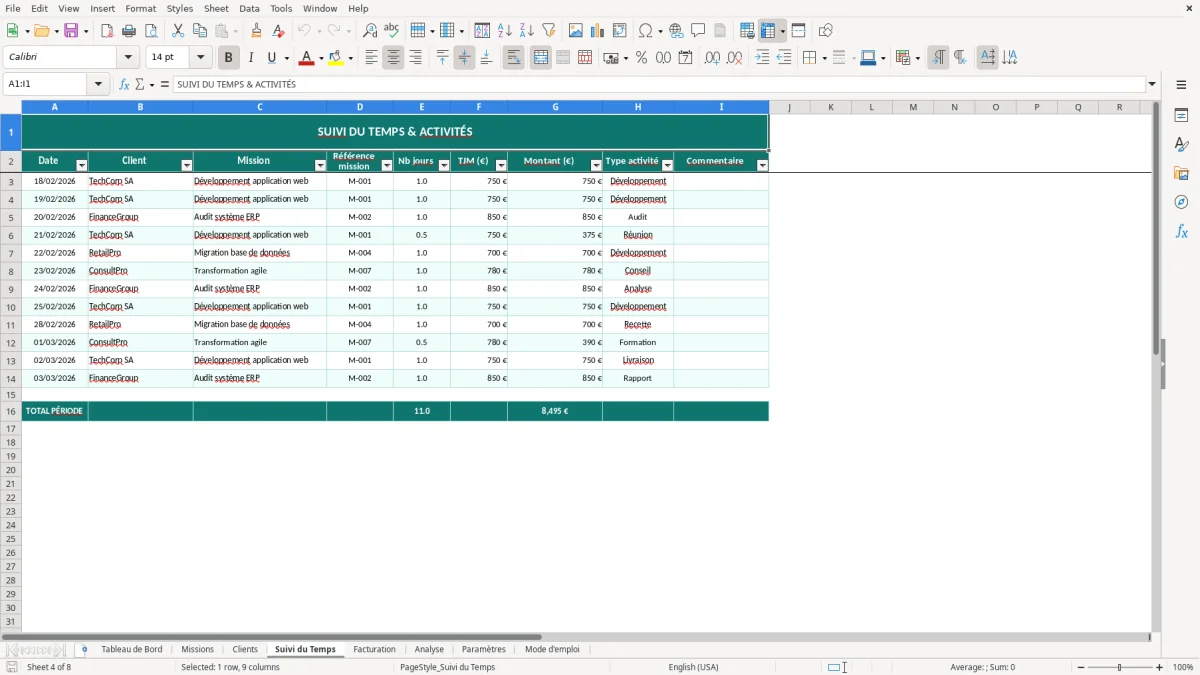Screen dimensions: 1200x675
Task: Open the Function Wizard next to Name Box
Action: tap(124, 84)
